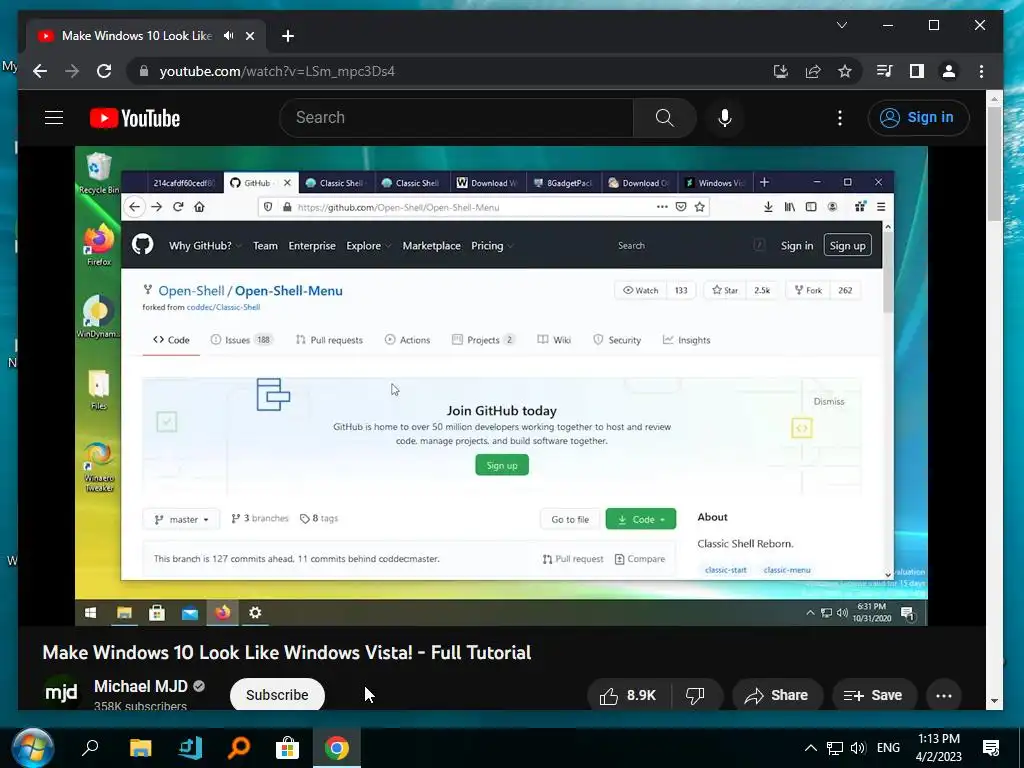Open Michael MJD channel name link

[140, 686]
